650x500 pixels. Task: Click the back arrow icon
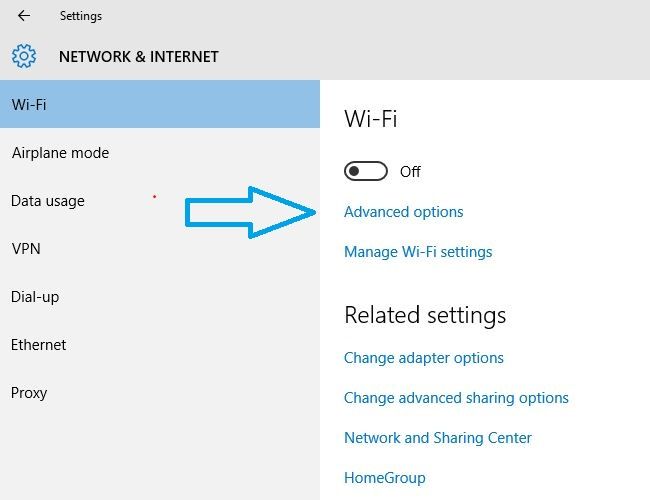[x=24, y=16]
